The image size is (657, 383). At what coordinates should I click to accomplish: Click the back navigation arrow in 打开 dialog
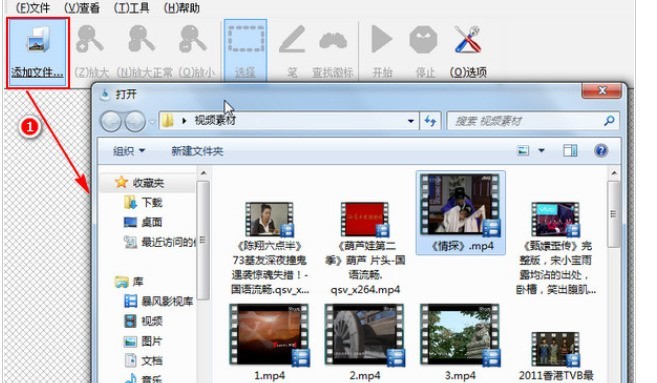point(111,122)
